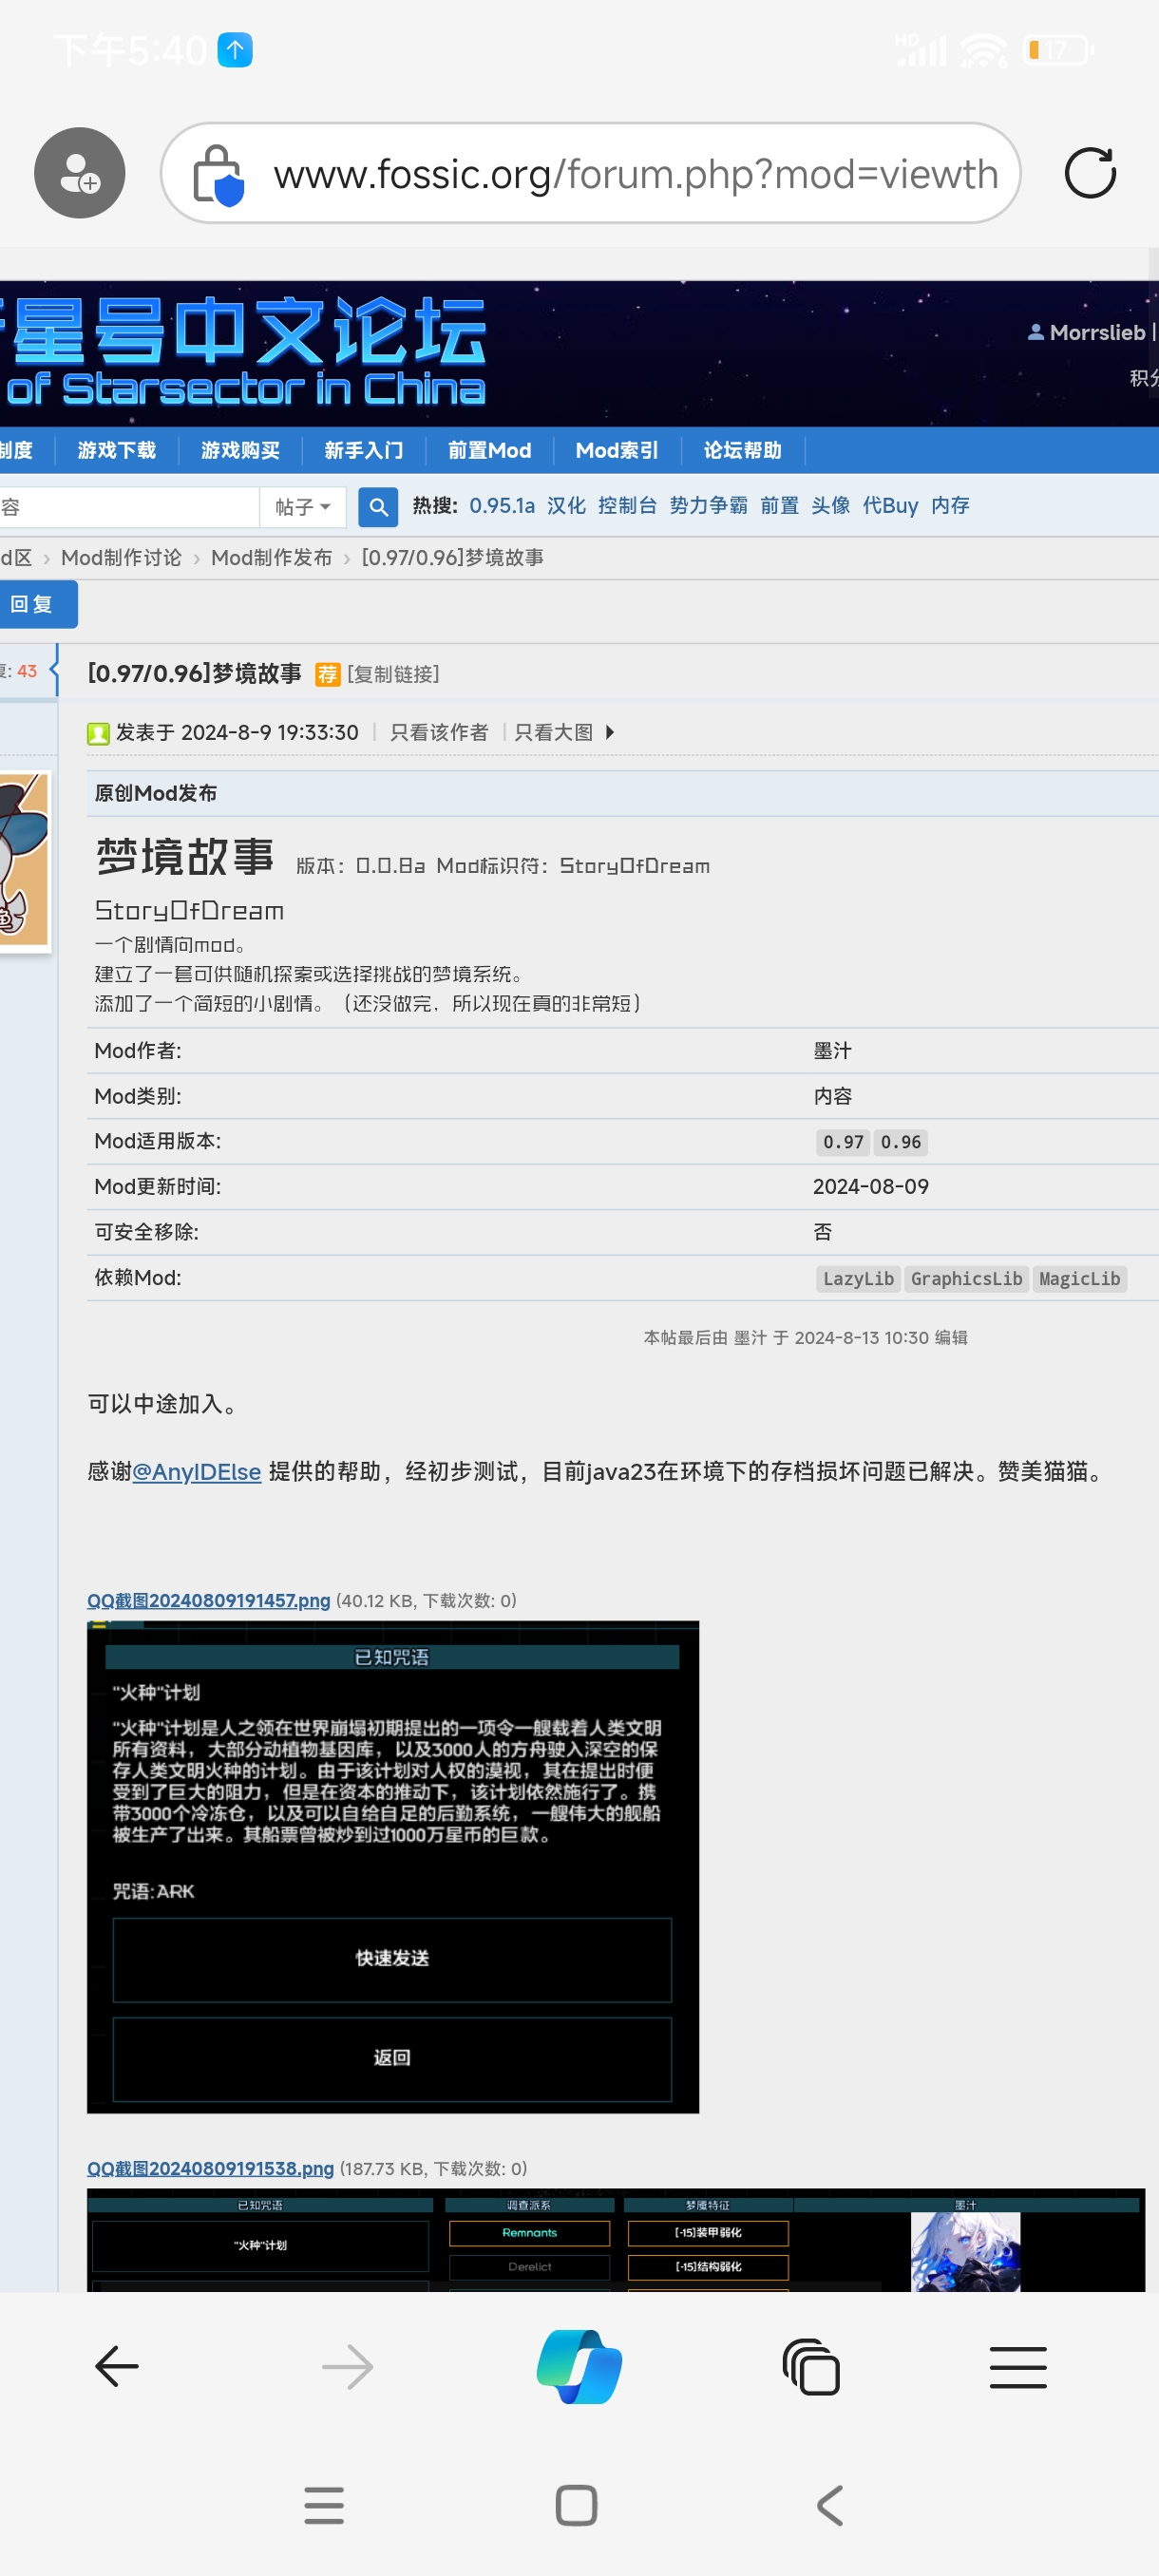
Task: Tap the green poster status icon
Action: [98, 733]
